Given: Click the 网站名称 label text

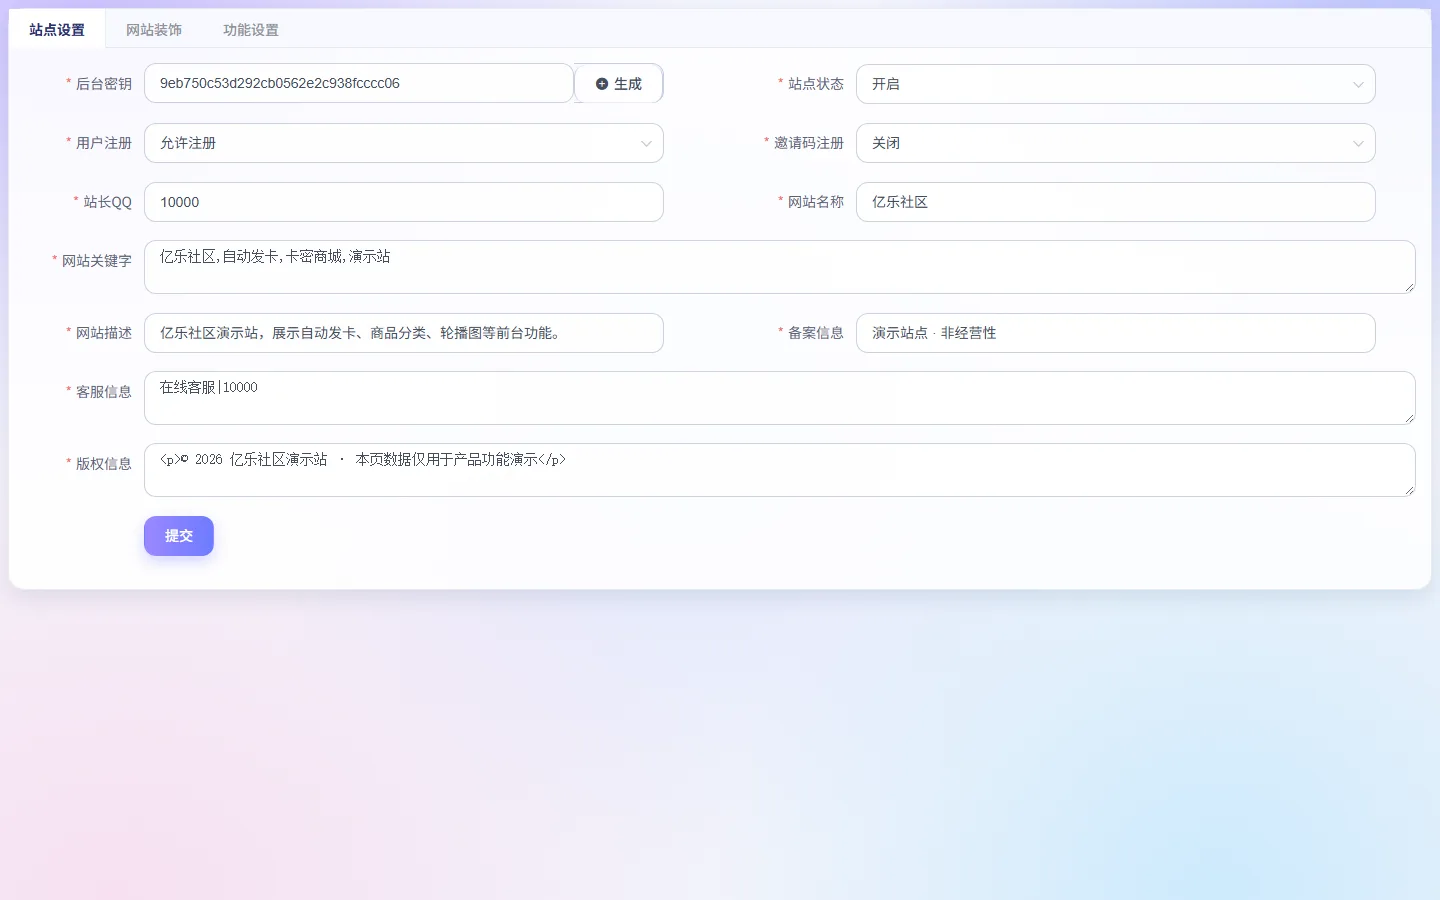Looking at the screenshot, I should (x=816, y=202).
